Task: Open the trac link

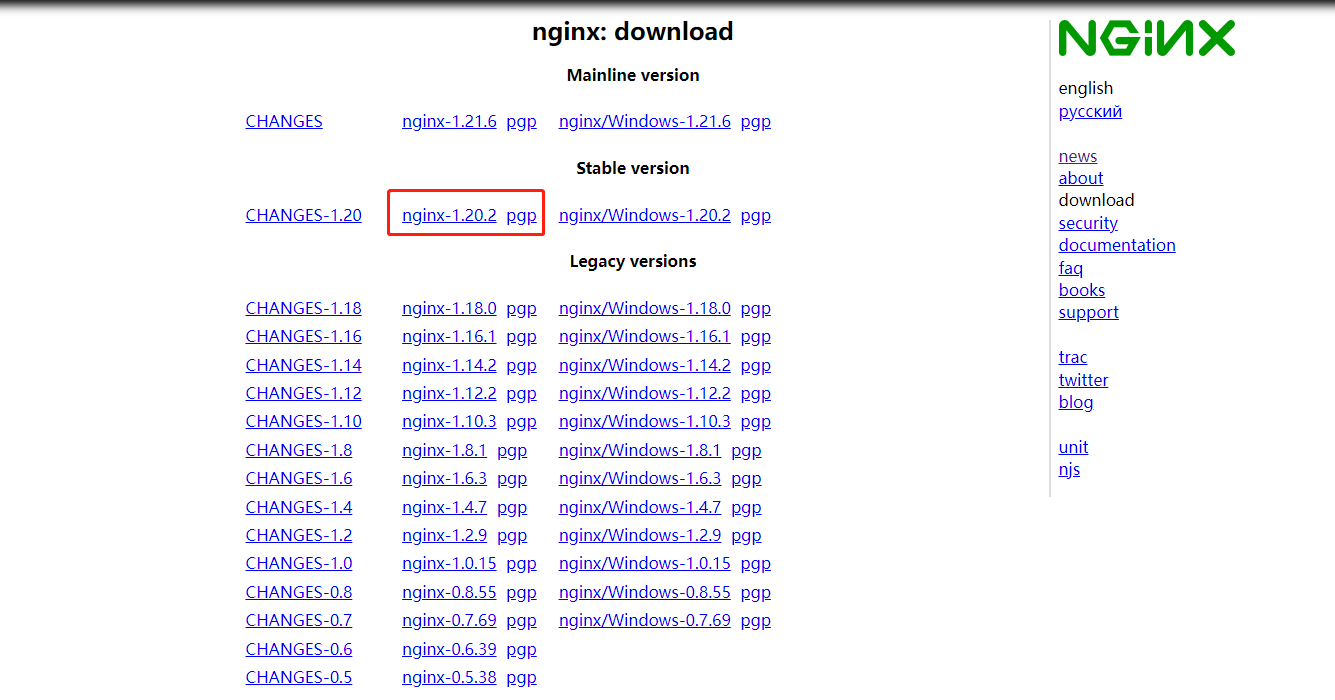Action: [x=1073, y=357]
